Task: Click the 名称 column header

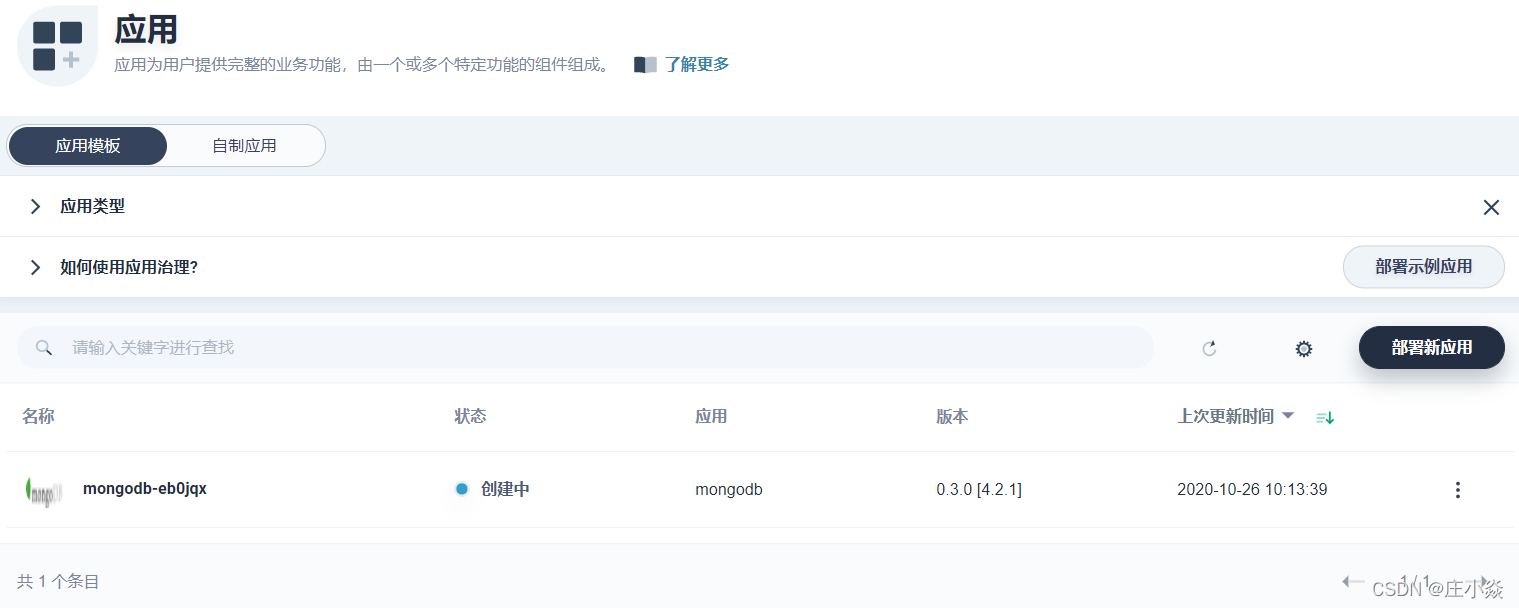Action: pos(38,416)
